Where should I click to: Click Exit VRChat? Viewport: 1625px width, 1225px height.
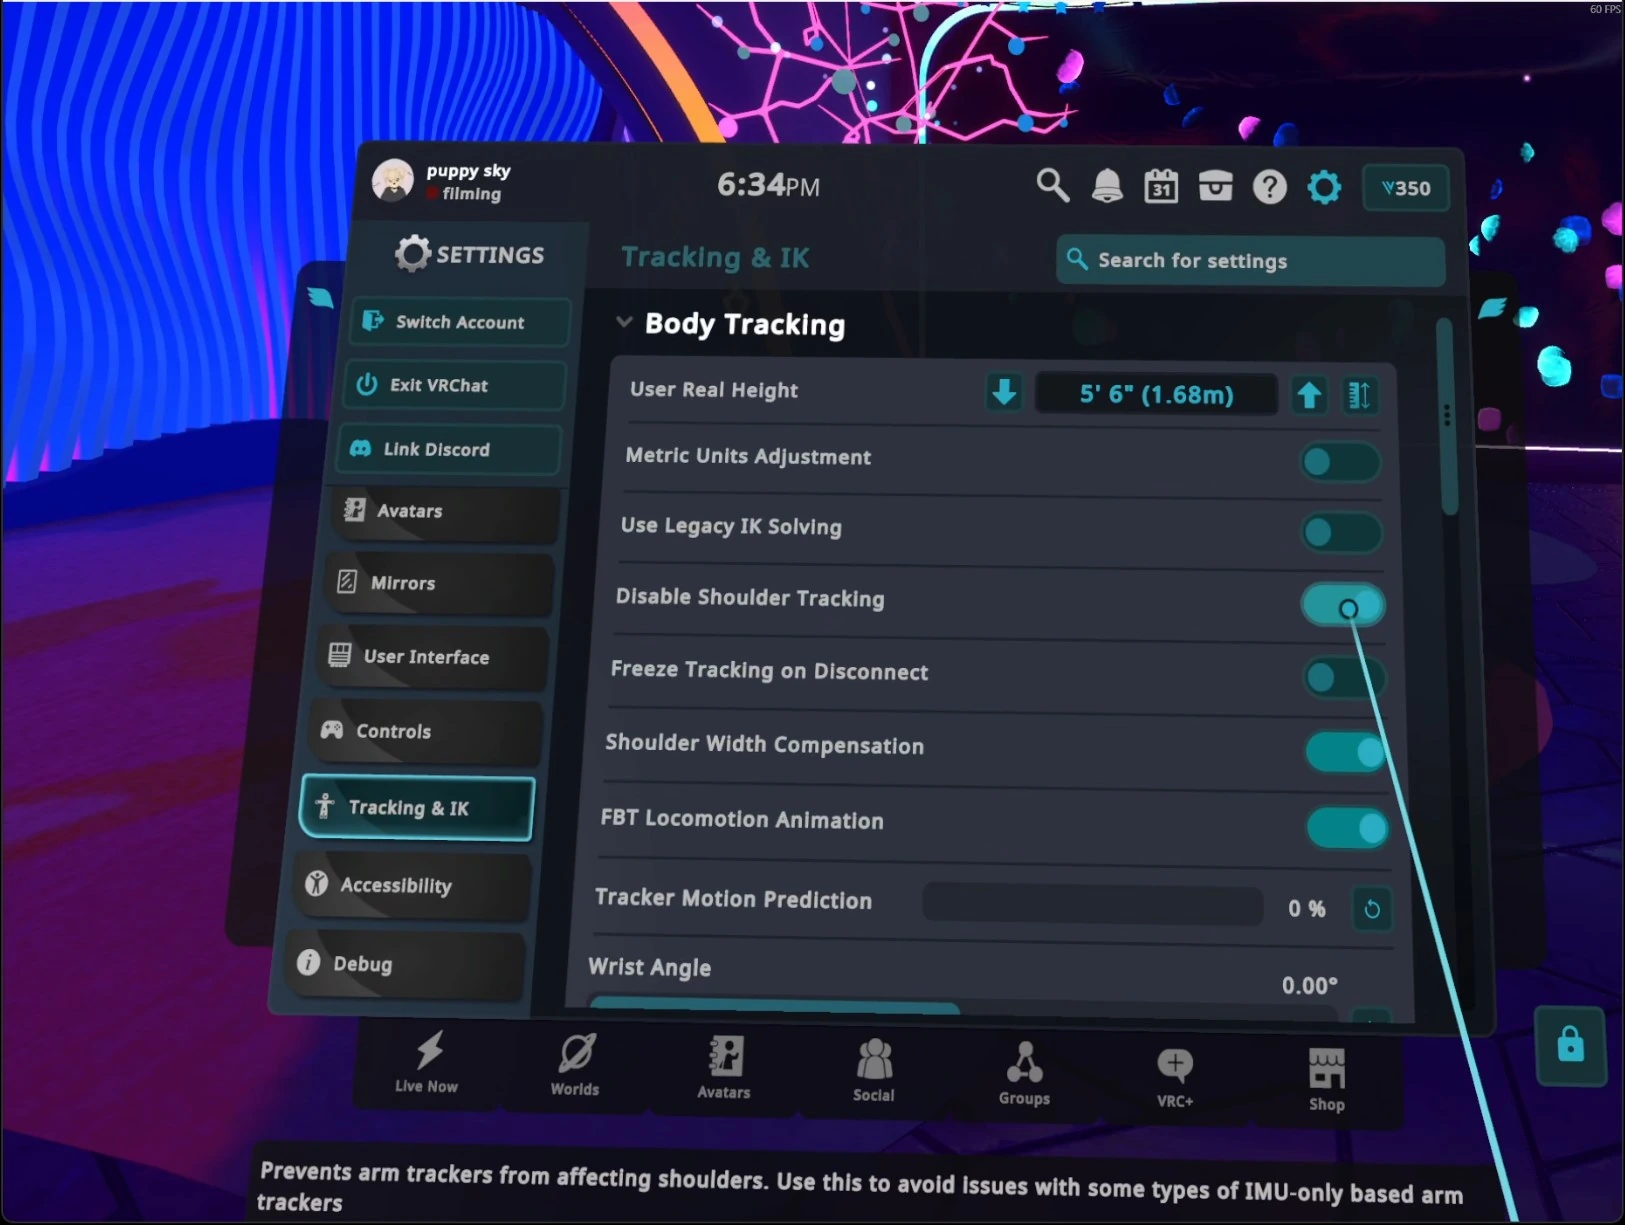click(454, 385)
